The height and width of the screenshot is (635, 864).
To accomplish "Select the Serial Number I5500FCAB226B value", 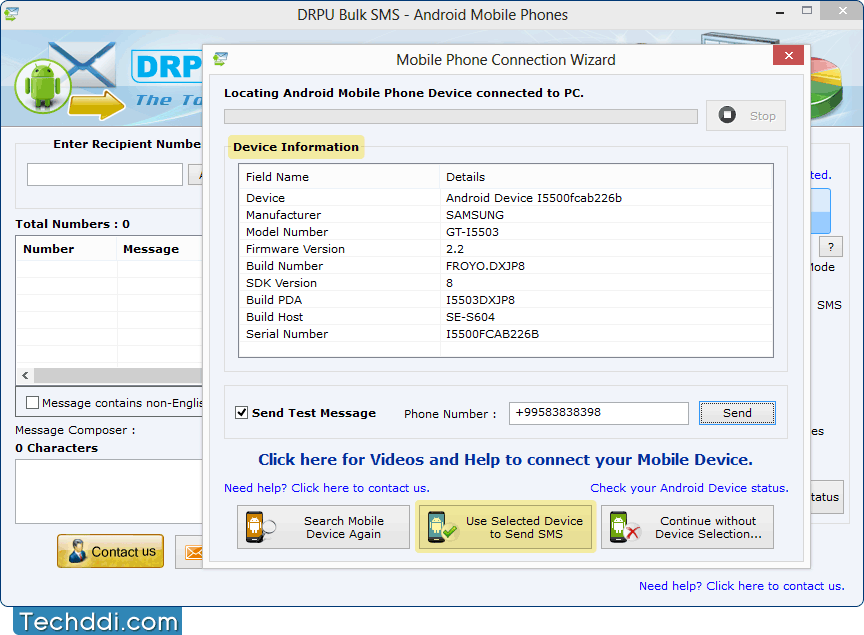I will click(x=493, y=335).
